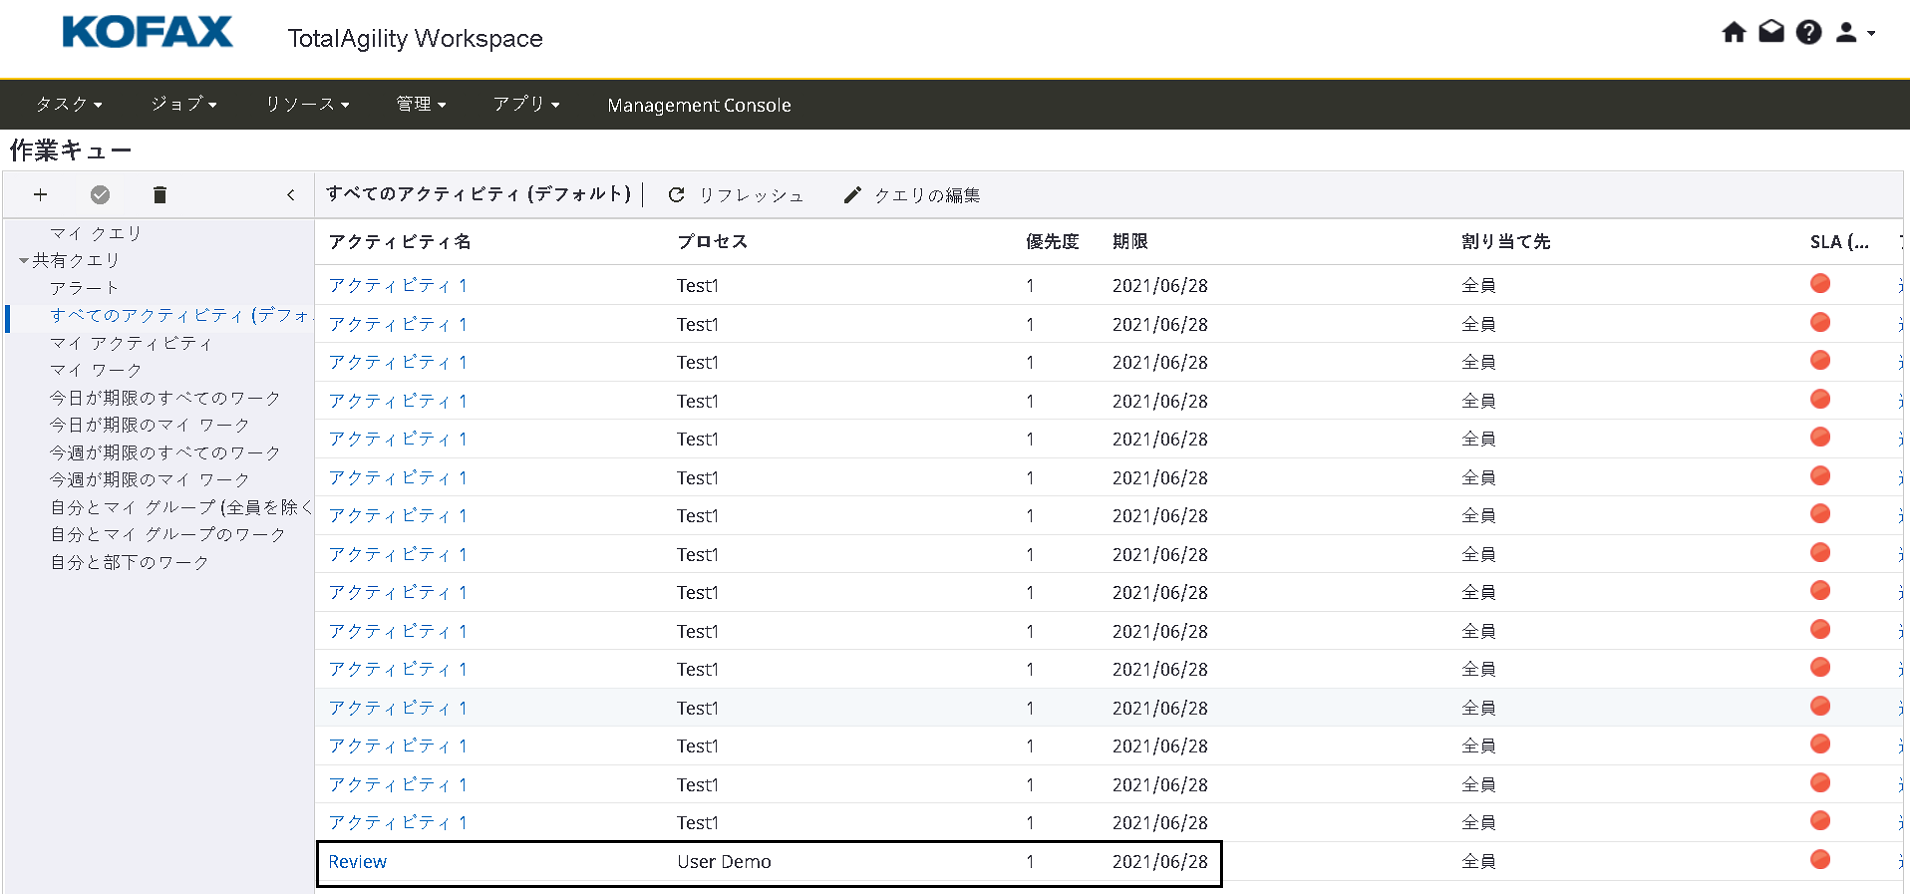The height and width of the screenshot is (894, 1910).
Task: Add a new query with plus icon
Action: point(40,195)
